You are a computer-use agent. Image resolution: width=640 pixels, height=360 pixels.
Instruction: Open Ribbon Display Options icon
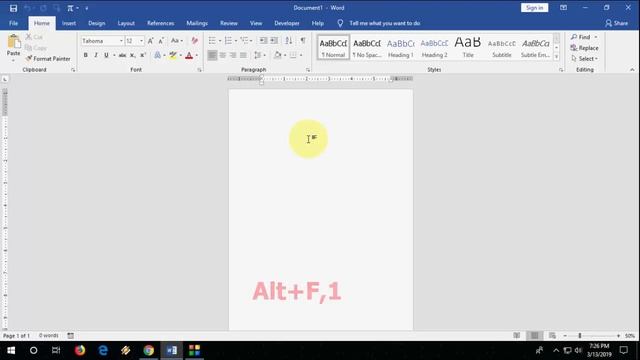(x=563, y=8)
